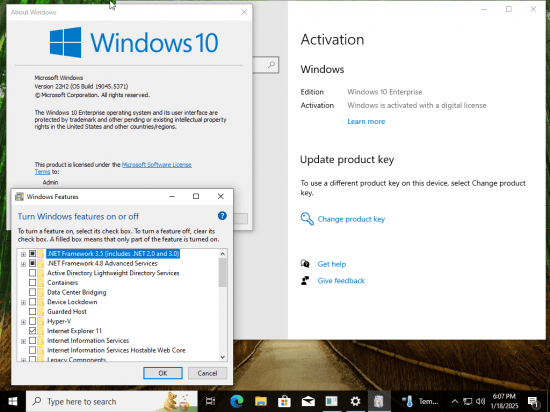Expand the Device Lockdown tree node
The width and height of the screenshot is (550, 412).
[x=23, y=302]
